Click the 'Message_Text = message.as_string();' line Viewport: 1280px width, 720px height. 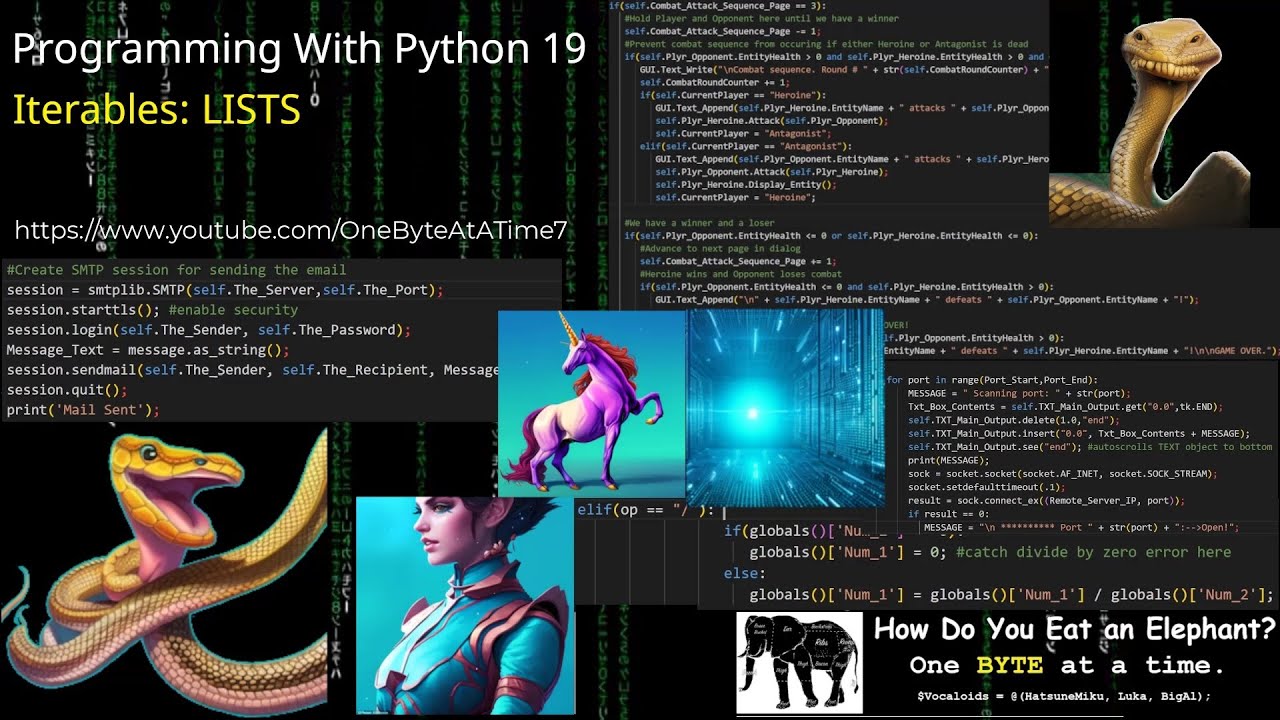[x=148, y=350]
